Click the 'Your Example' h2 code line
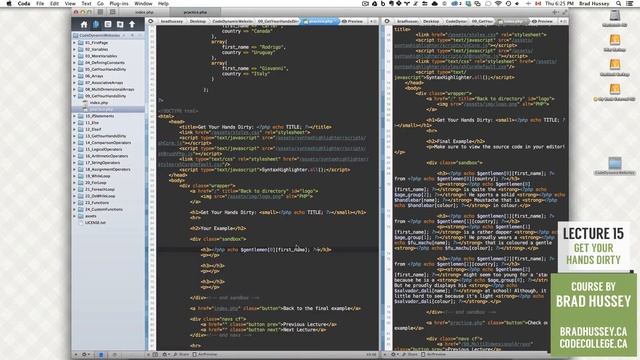 [x=218, y=228]
